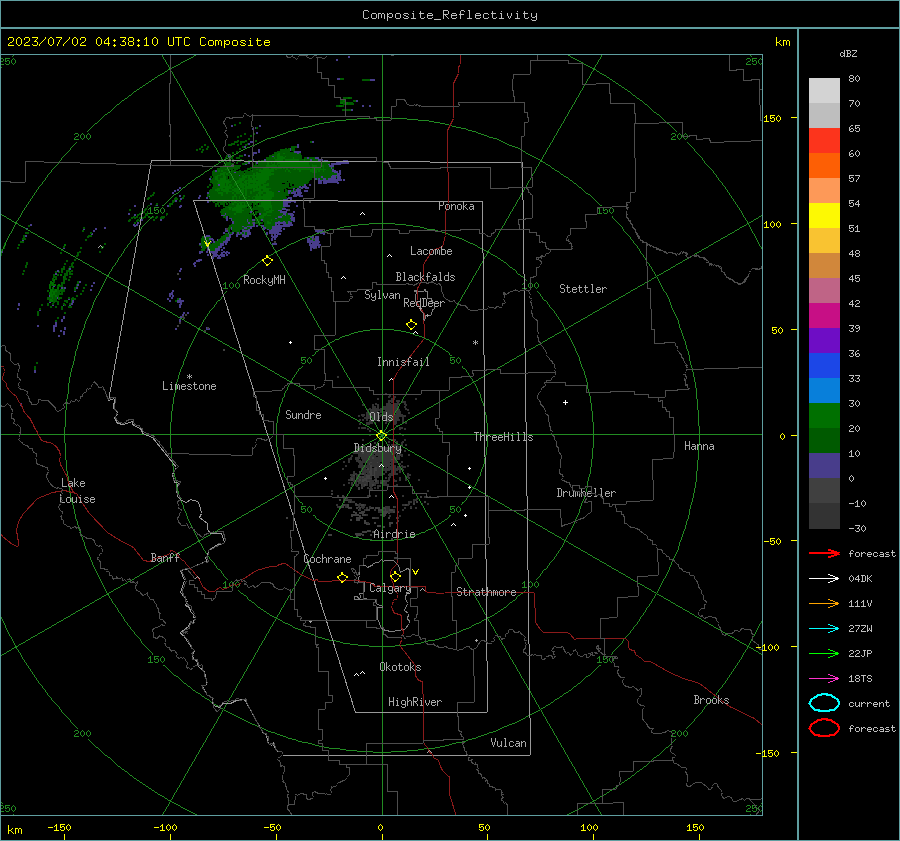
Task: Click the yellow diamond marker beside Cochrane
Action: coord(342,577)
